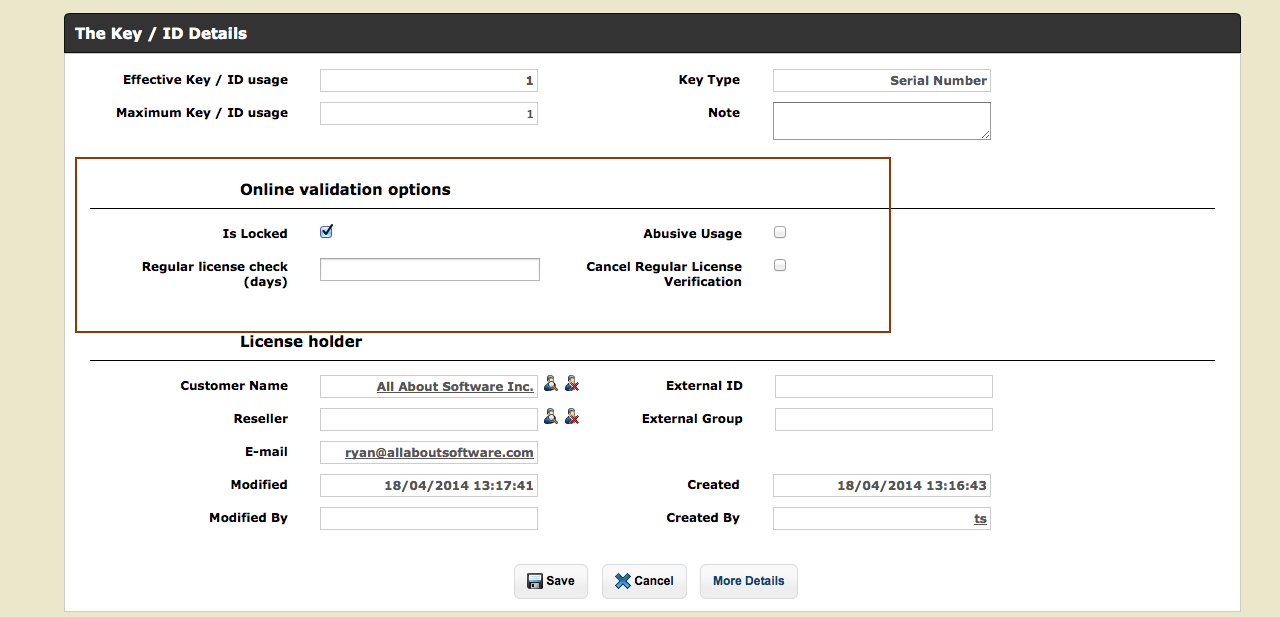Tick Cancel Regular License Verification checkbox
Viewport: 1280px width, 617px height.
click(x=780, y=265)
